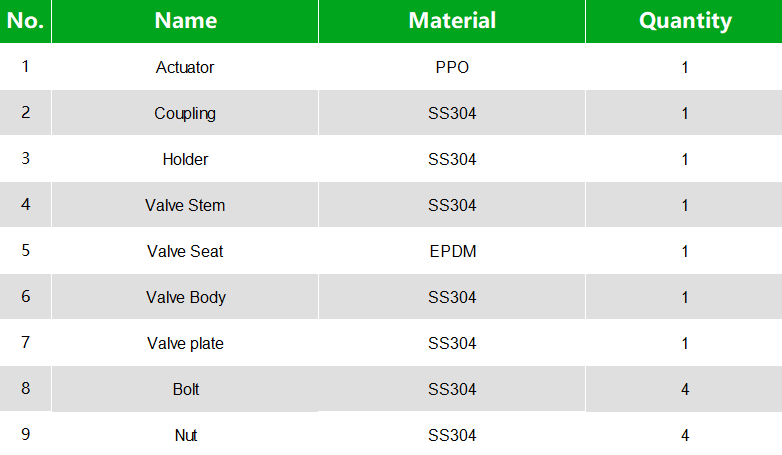Select the 'Coupling' name cell
Image resolution: width=782 pixels, height=455 pixels.
[x=185, y=114]
